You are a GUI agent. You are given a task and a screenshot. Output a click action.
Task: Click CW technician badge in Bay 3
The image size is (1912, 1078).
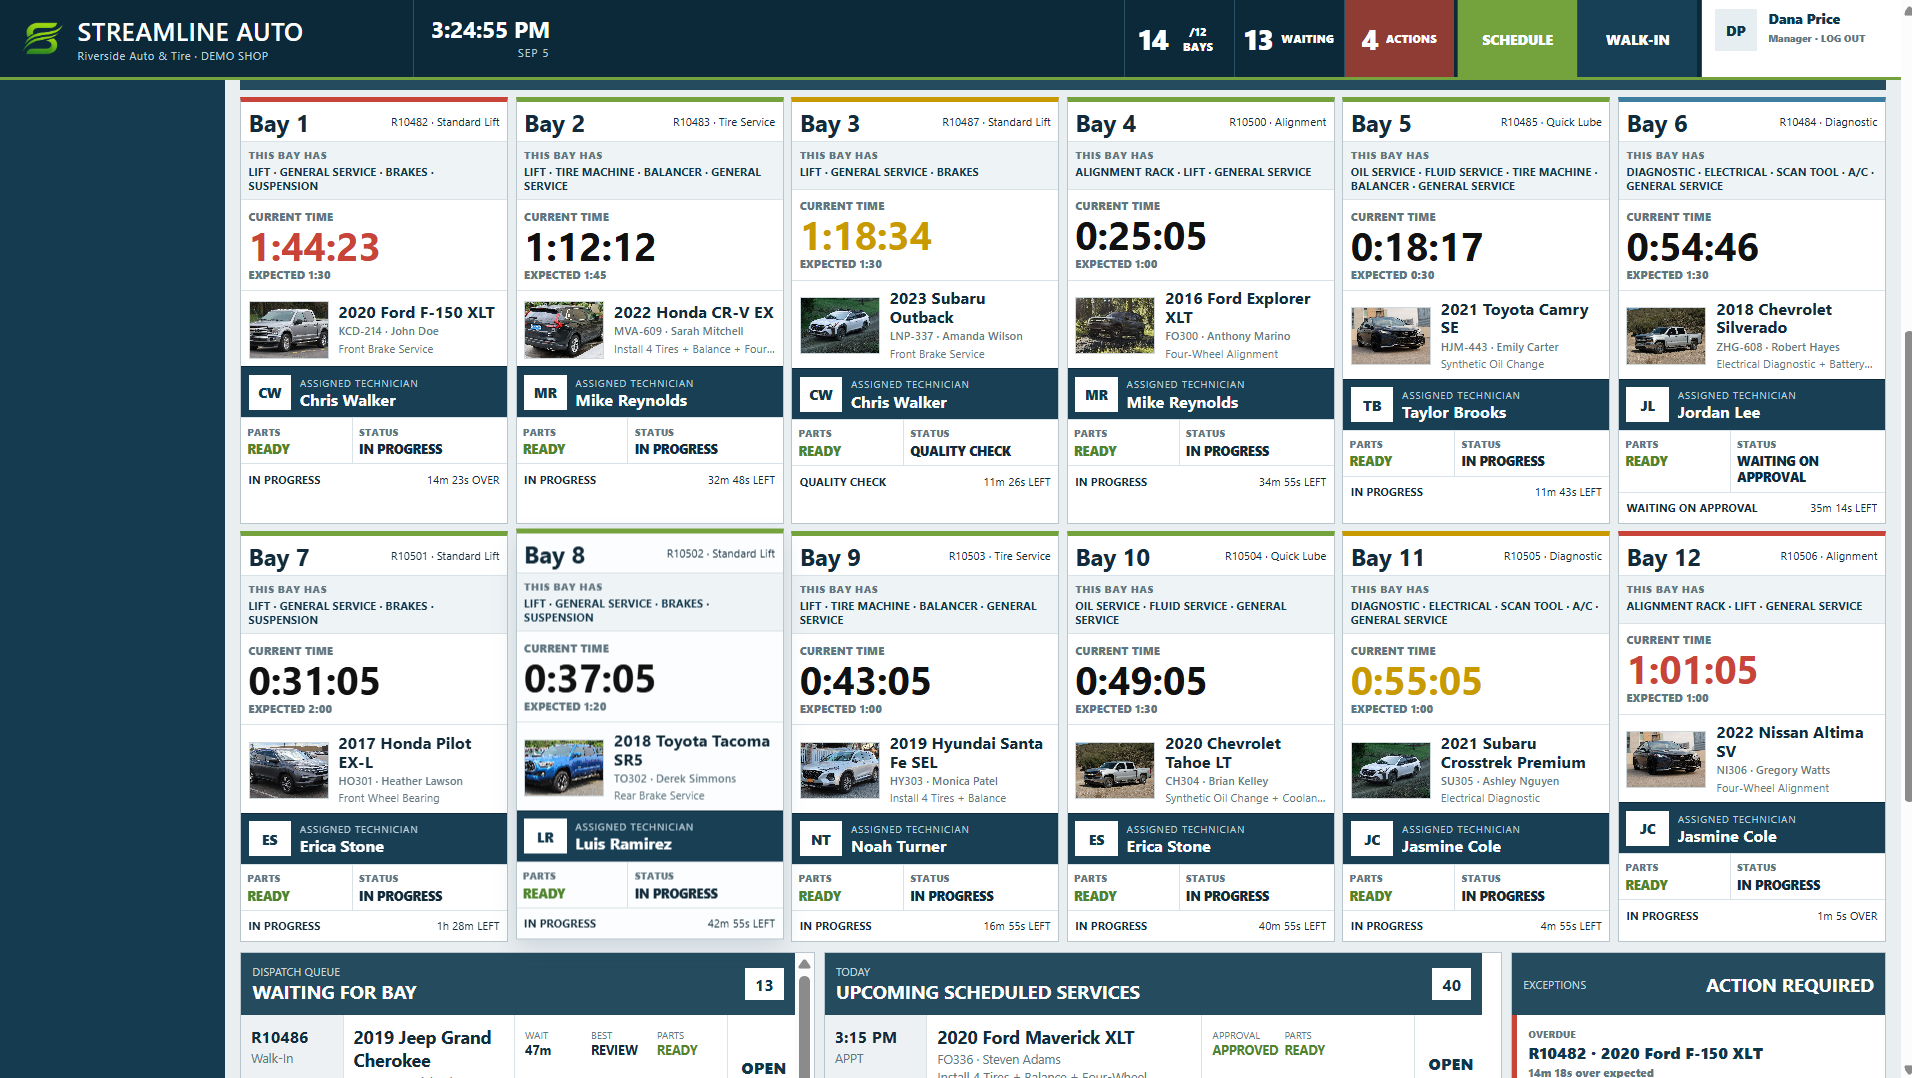point(821,394)
